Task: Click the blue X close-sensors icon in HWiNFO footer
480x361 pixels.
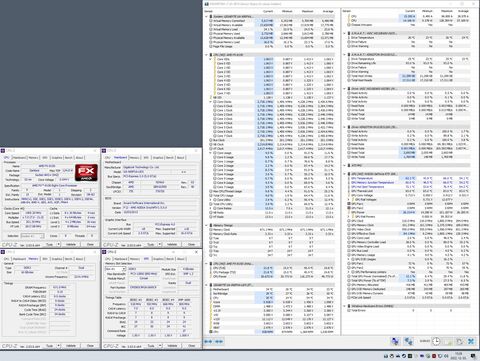Action: point(471,341)
